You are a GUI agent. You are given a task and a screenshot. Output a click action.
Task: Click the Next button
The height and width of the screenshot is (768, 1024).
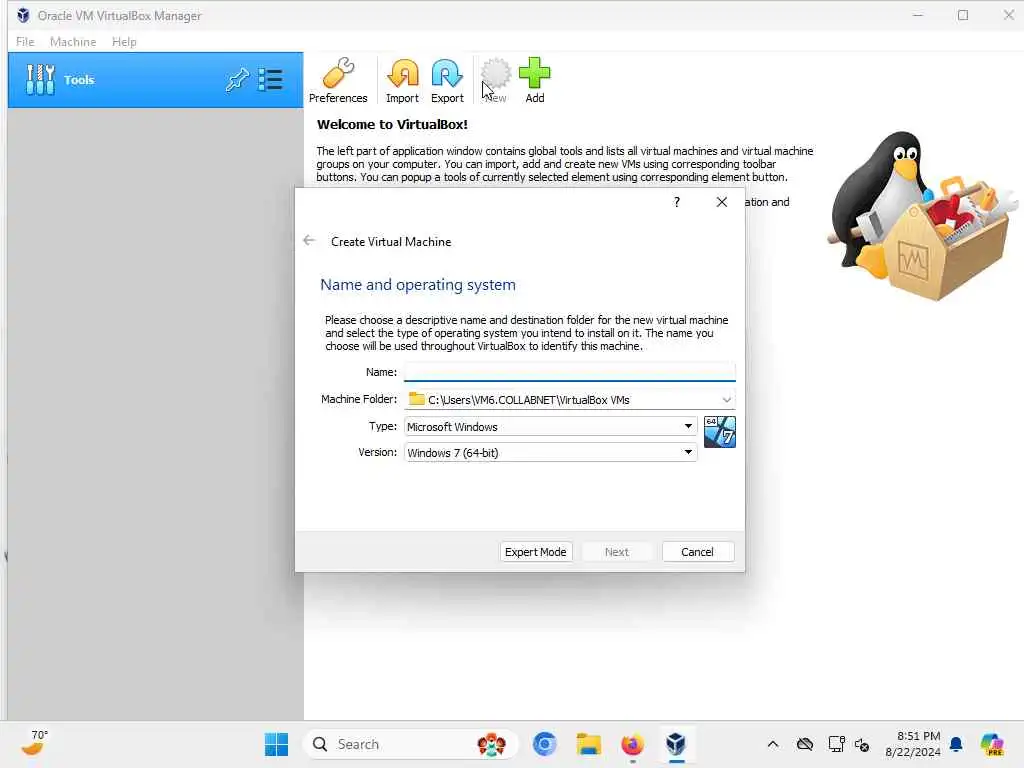616,552
